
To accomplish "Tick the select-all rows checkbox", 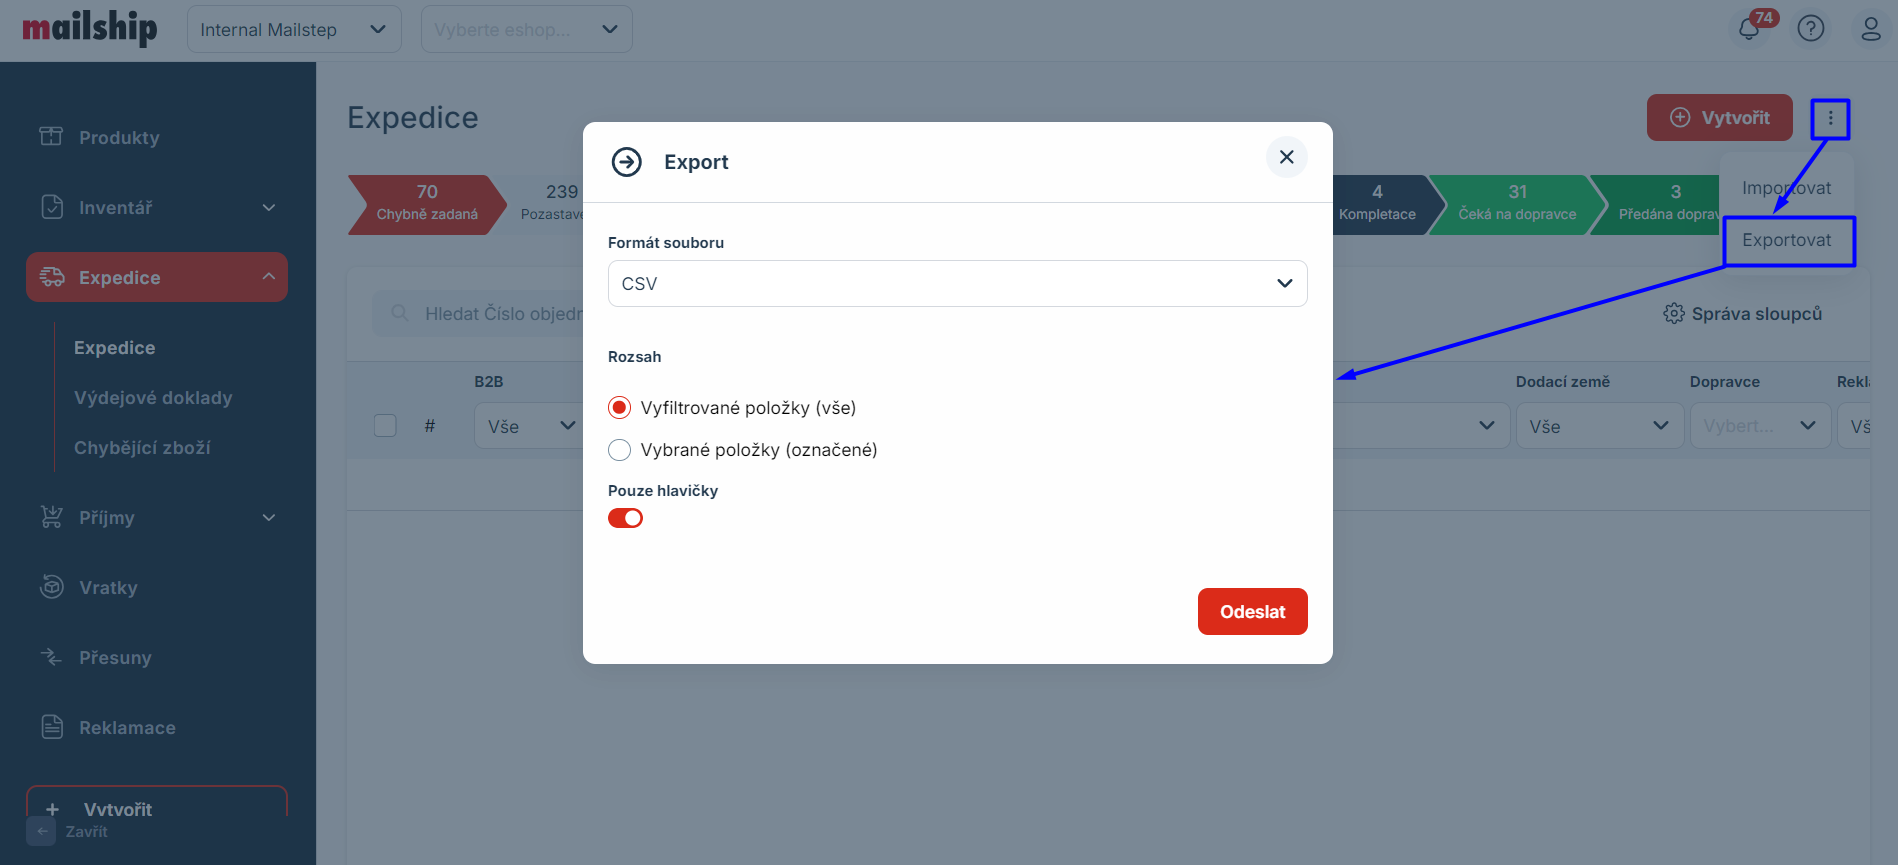I will 385,426.
